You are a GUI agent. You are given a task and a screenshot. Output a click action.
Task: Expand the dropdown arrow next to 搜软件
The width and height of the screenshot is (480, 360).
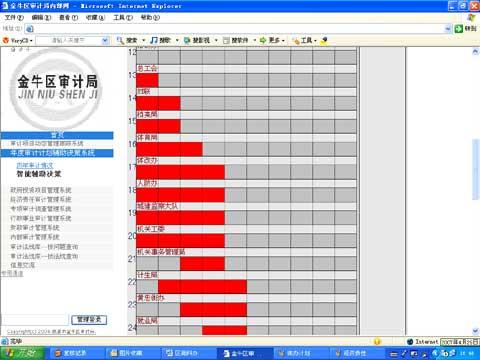pos(255,40)
